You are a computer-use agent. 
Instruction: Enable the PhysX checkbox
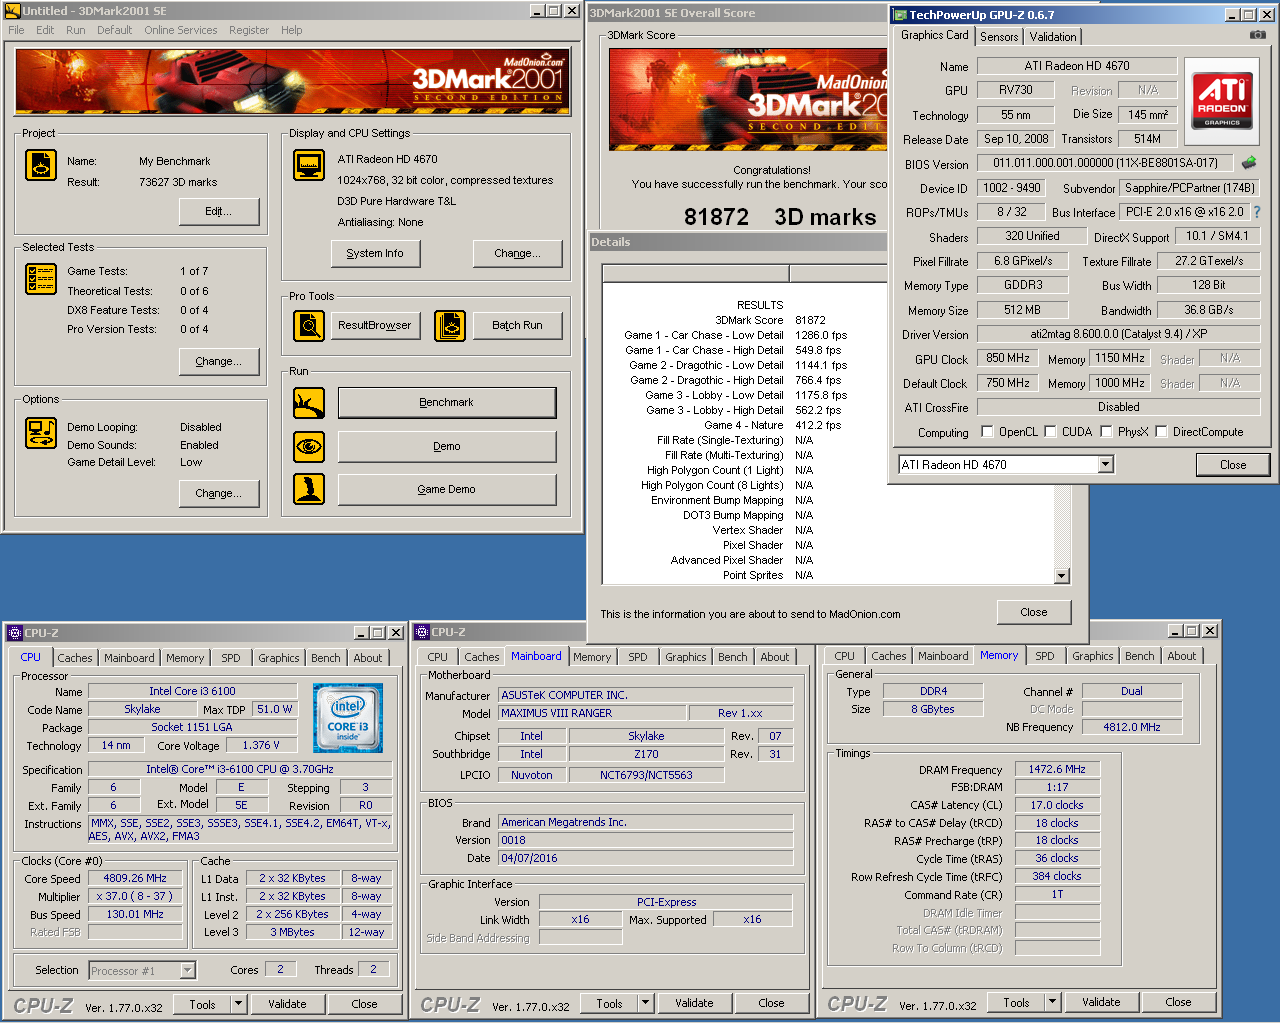click(1106, 432)
